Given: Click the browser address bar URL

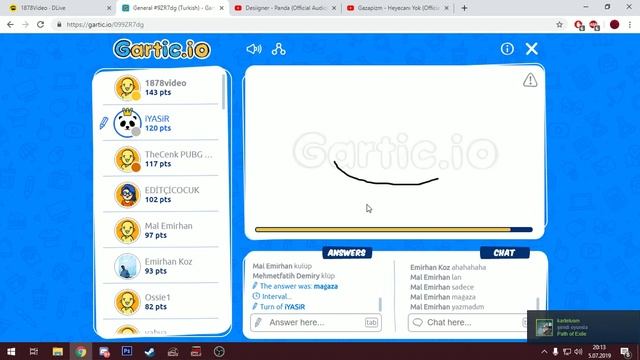Looking at the screenshot, I should click(x=105, y=24).
